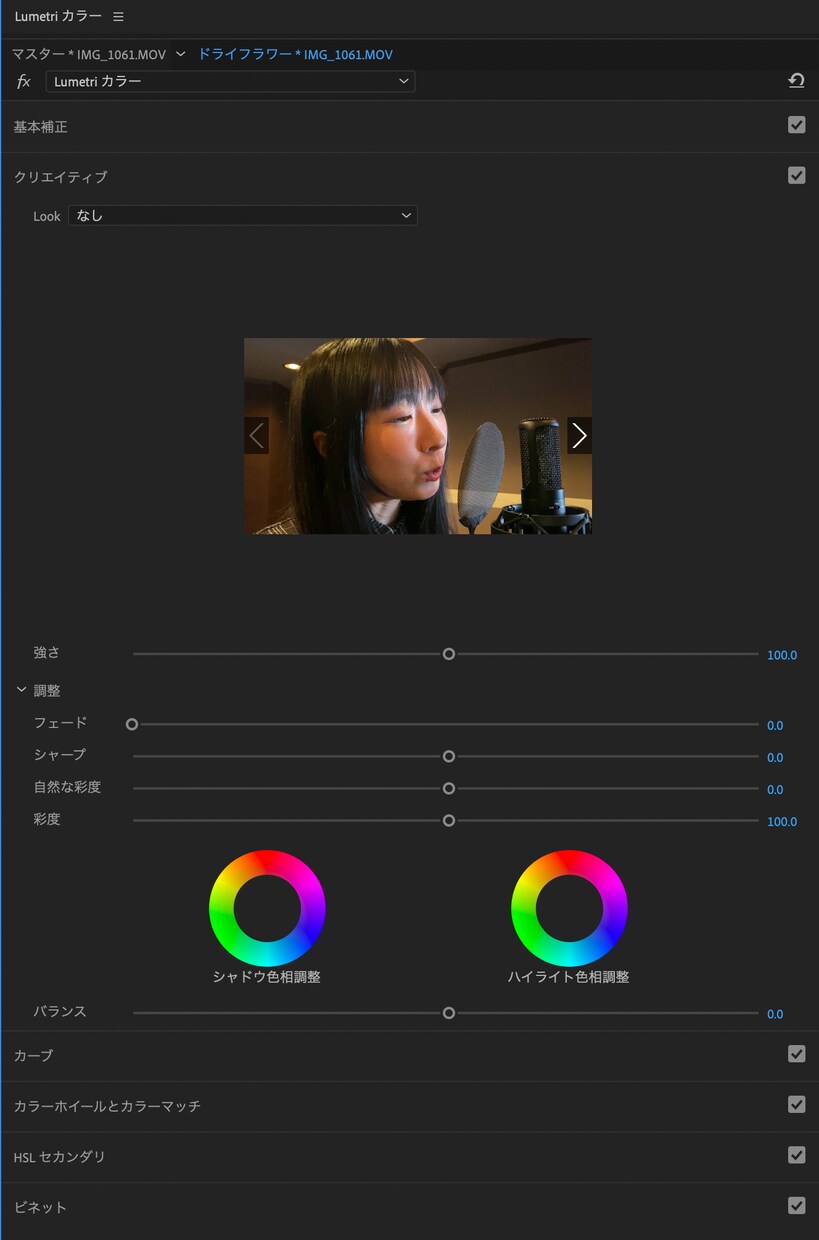Click the Look label text
Screen dimensions: 819x1240
tap(47, 216)
